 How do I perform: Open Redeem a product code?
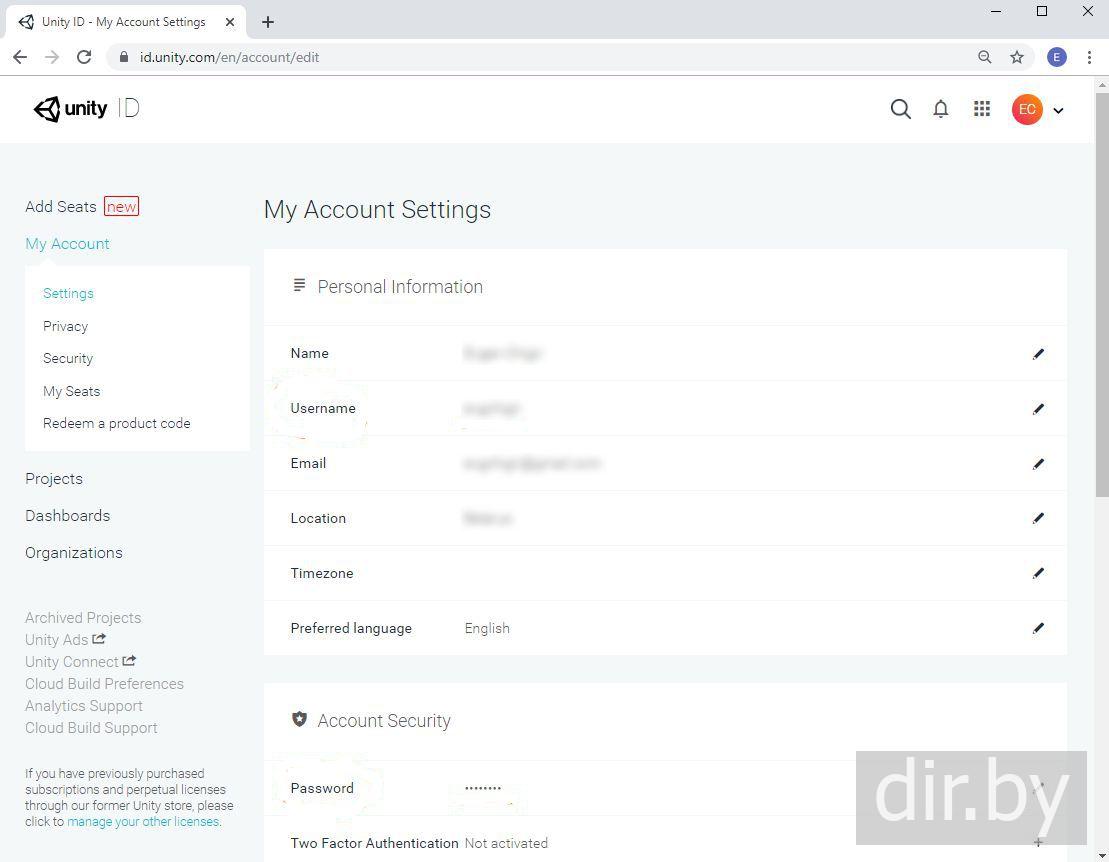pyautogui.click(x=117, y=424)
